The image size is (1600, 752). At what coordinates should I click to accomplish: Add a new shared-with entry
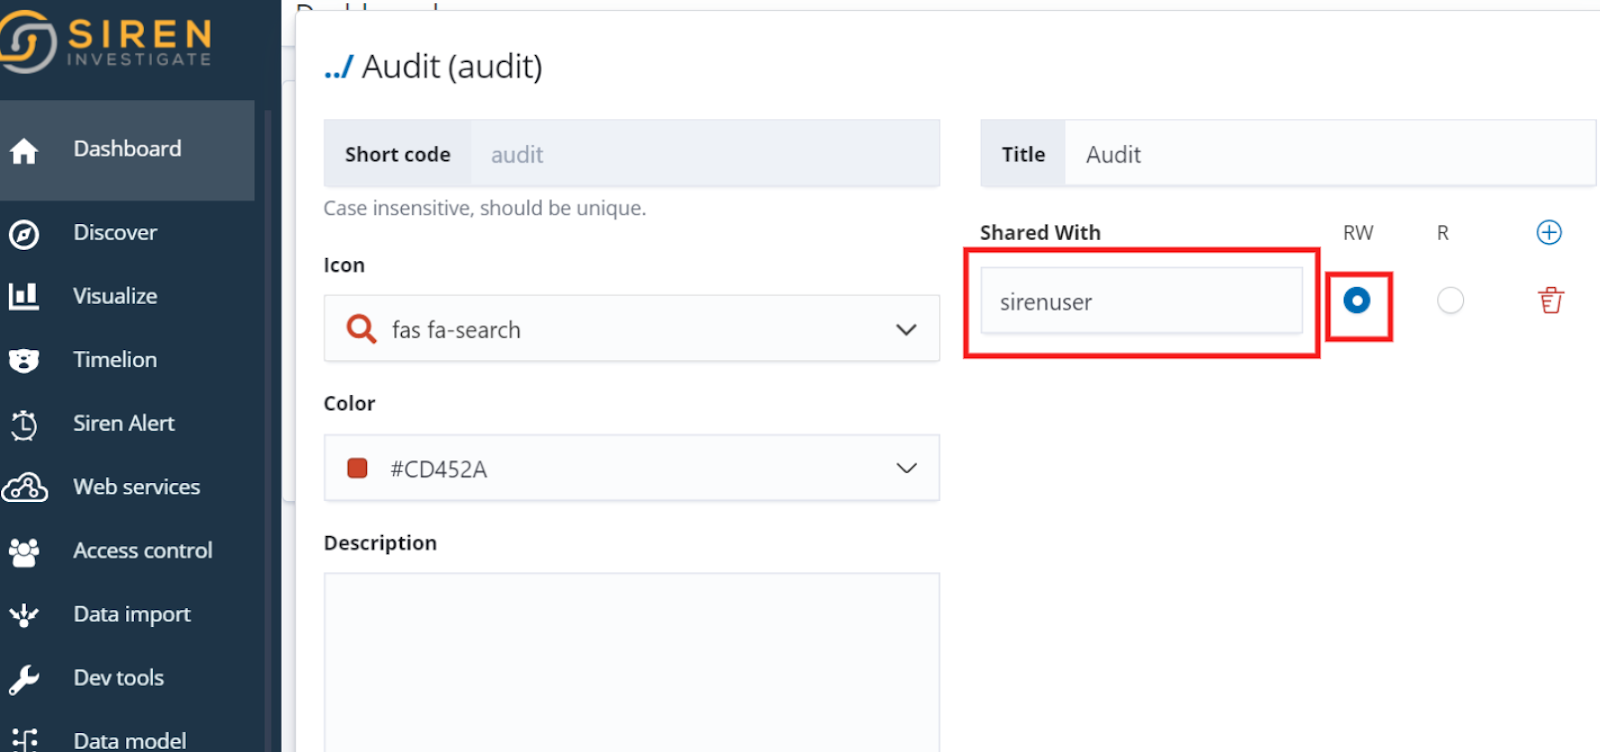[x=1549, y=233]
